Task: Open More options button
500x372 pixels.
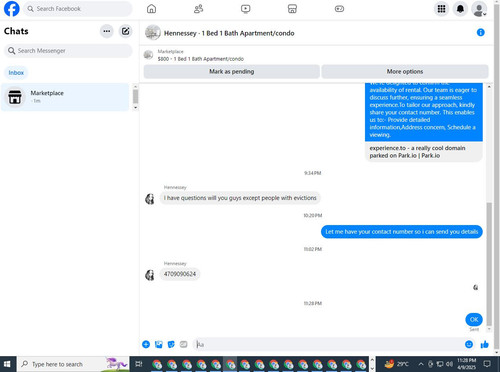Action: [405, 71]
